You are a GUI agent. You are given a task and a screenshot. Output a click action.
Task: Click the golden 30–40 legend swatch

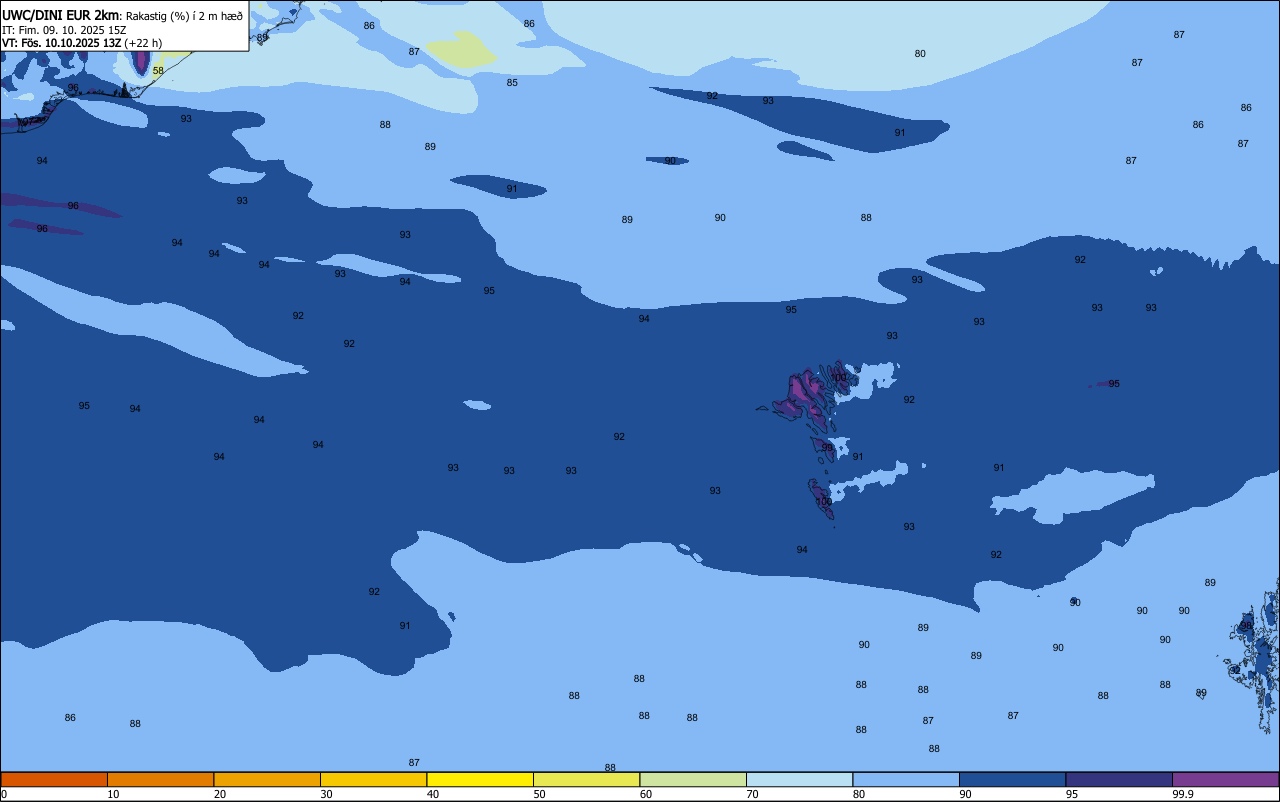[373, 779]
